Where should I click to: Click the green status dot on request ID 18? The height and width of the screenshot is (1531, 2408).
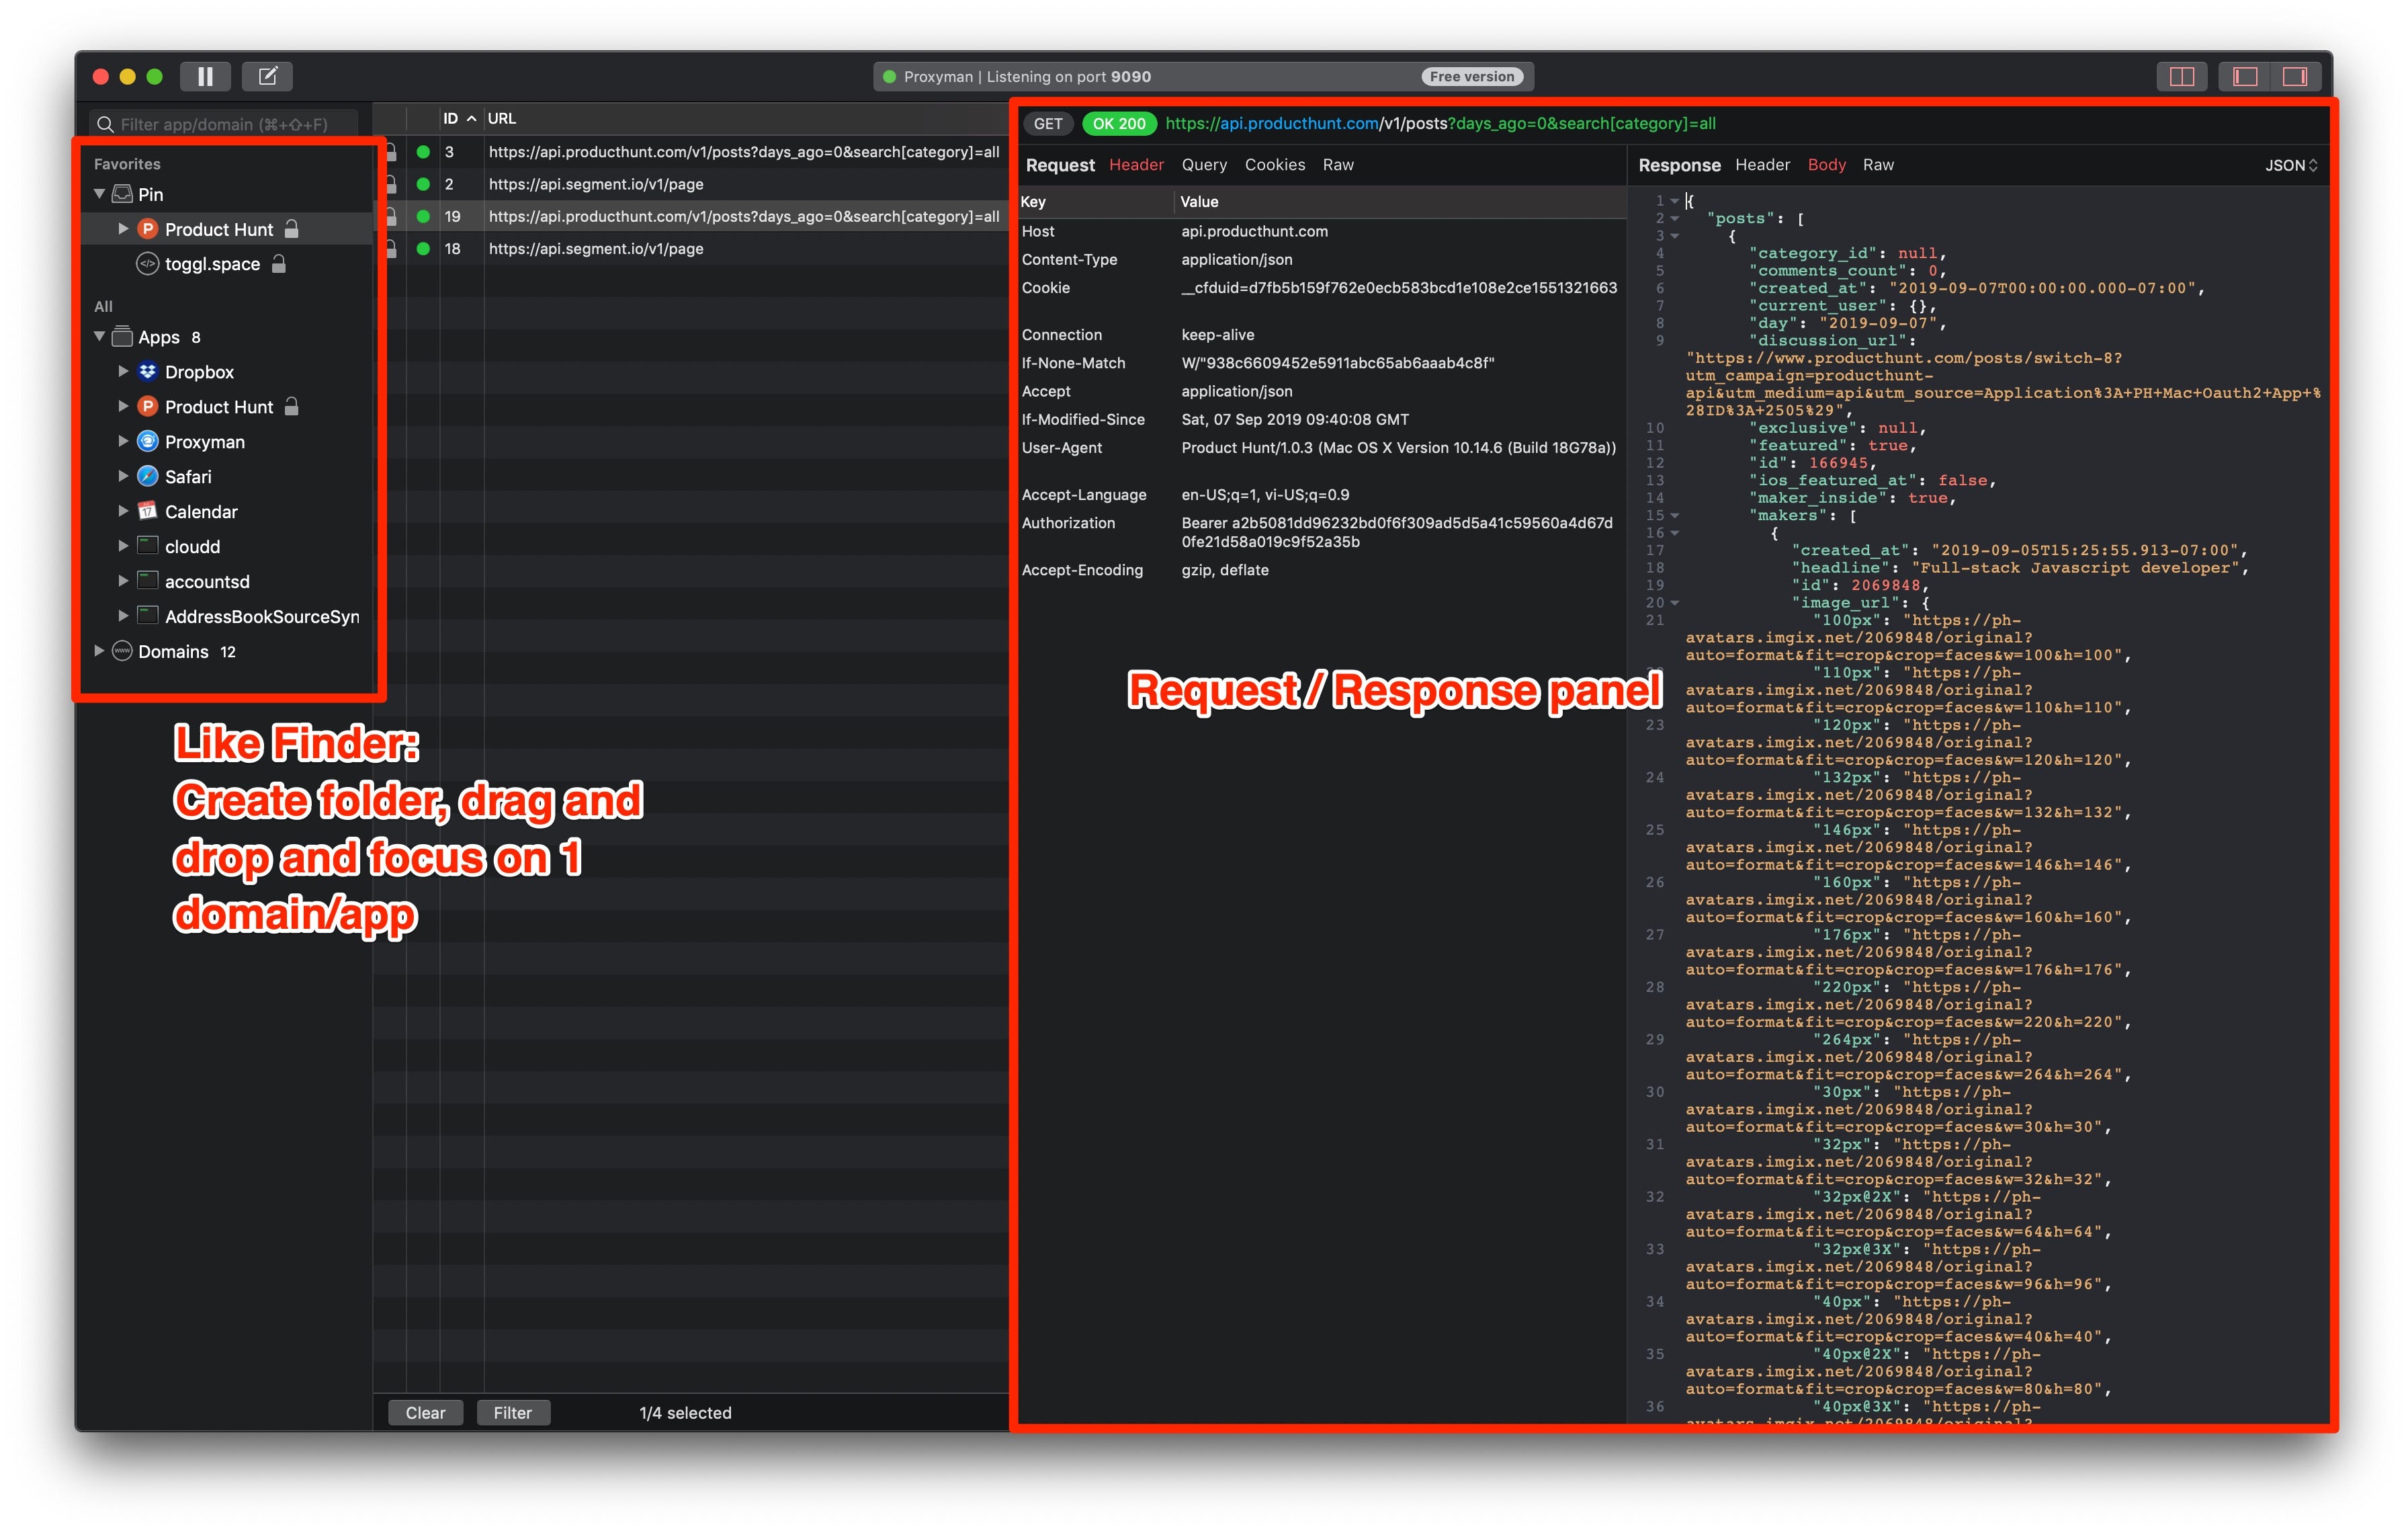pos(424,249)
